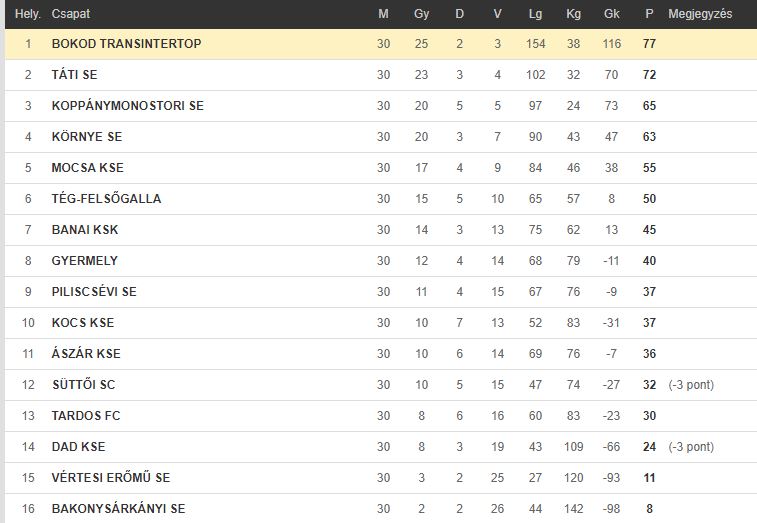Viewport: 757px width, 523px height.
Task: Select SÜTTŐI SC team link
Action: pyautogui.click(x=84, y=384)
